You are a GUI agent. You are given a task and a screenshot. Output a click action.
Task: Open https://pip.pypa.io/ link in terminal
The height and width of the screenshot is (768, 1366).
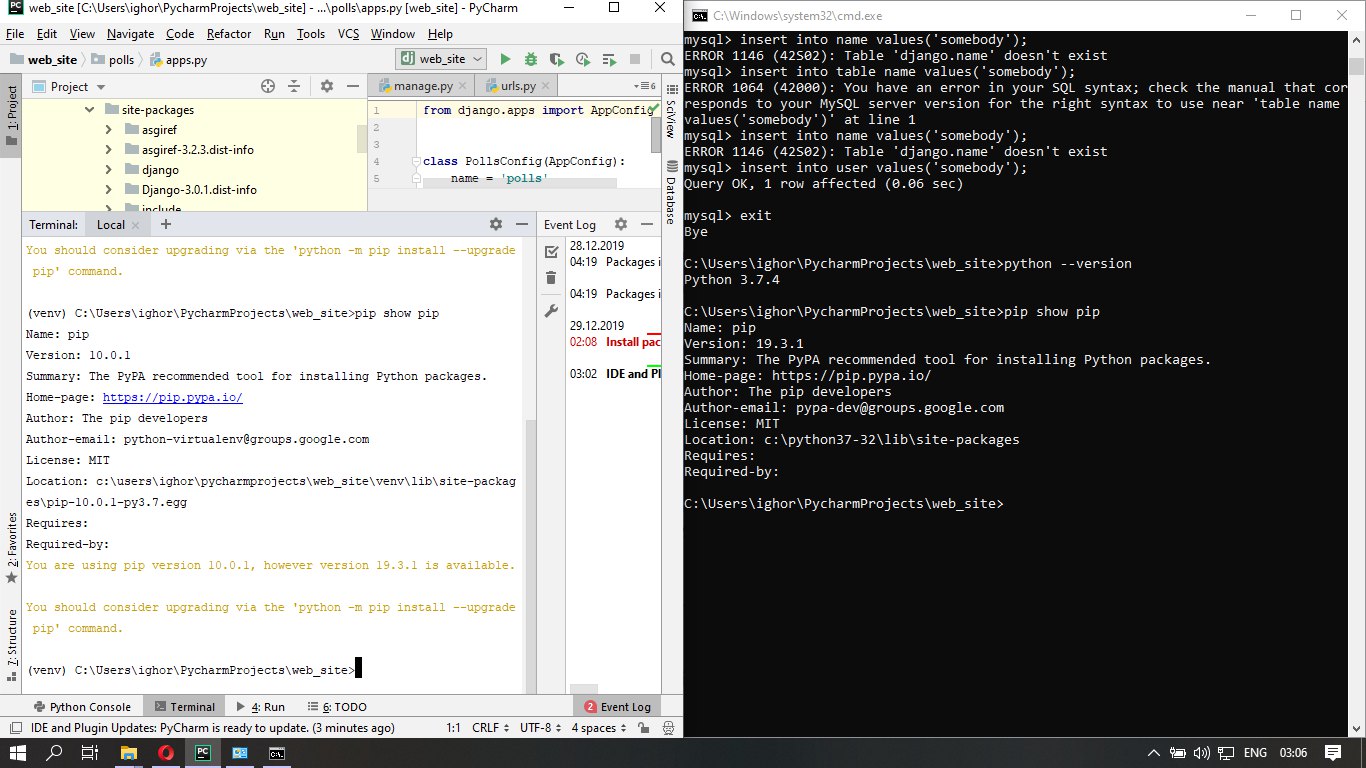click(172, 397)
